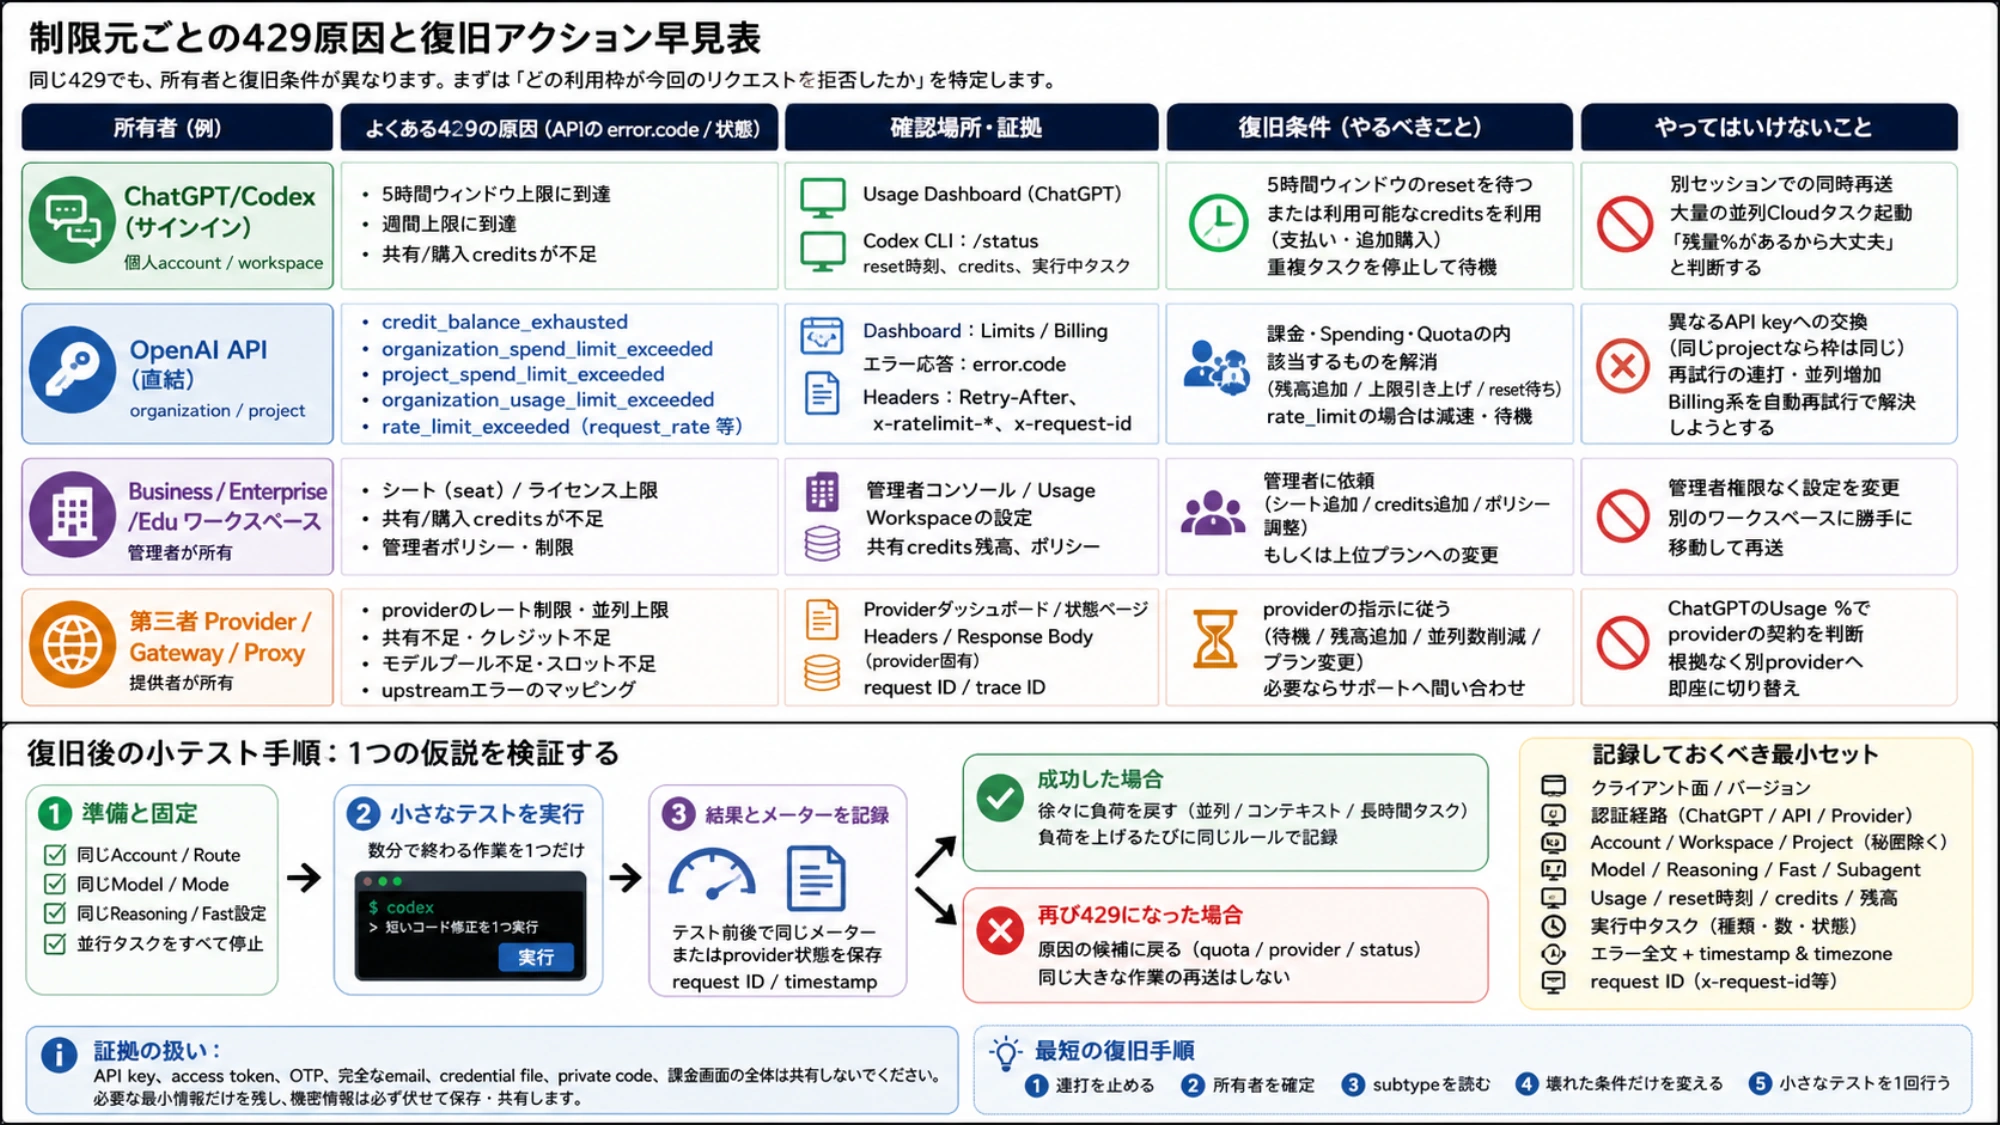Click the red X icon beside 再び429になった場合
The width and height of the screenshot is (2000, 1125).
pyautogui.click(x=1000, y=931)
